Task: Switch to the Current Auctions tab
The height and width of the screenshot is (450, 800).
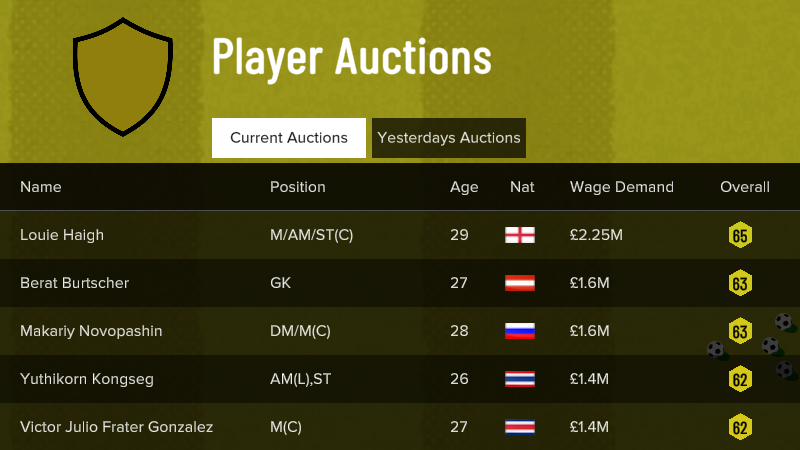Action: (289, 138)
